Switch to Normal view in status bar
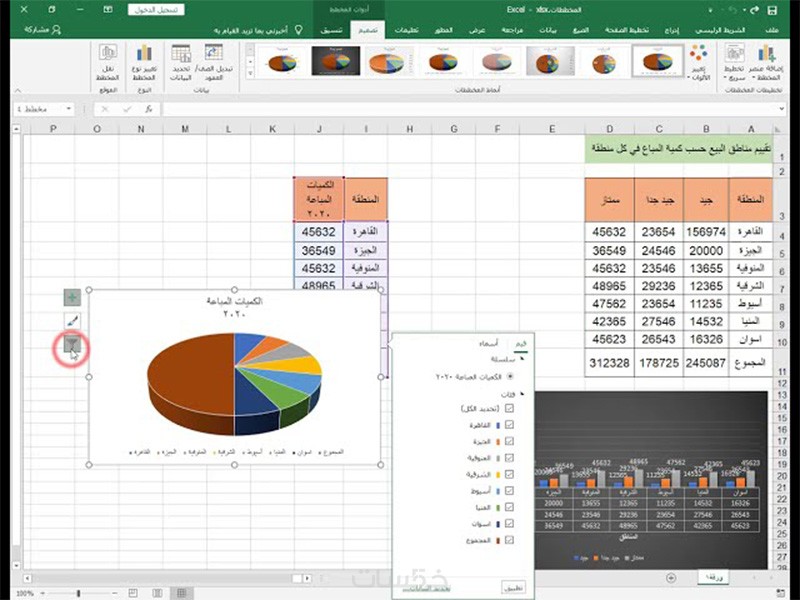Viewport: 800px width, 600px height. [181, 593]
